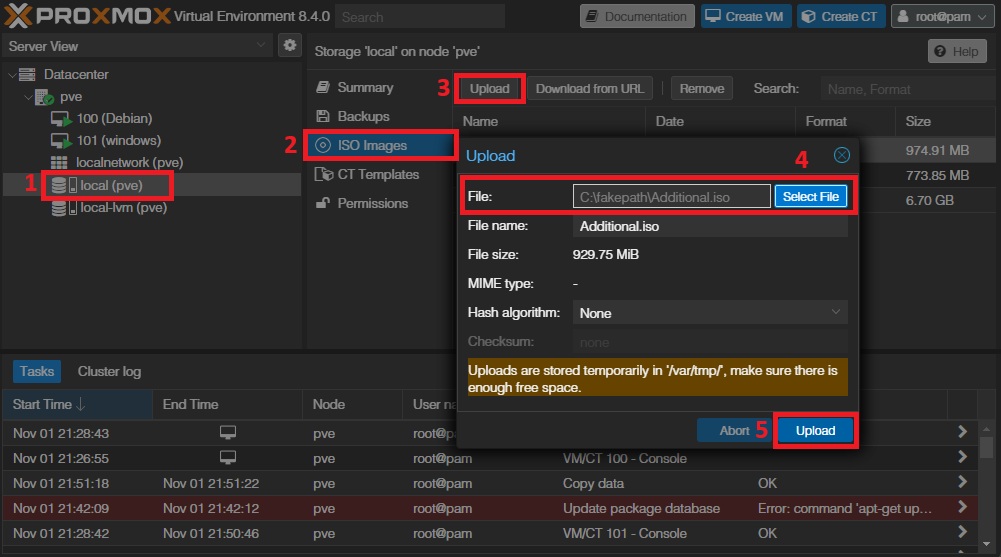Screen dimensions: 1001x557
Task: Open details arrow for Copy data task
Action: pos(962,482)
